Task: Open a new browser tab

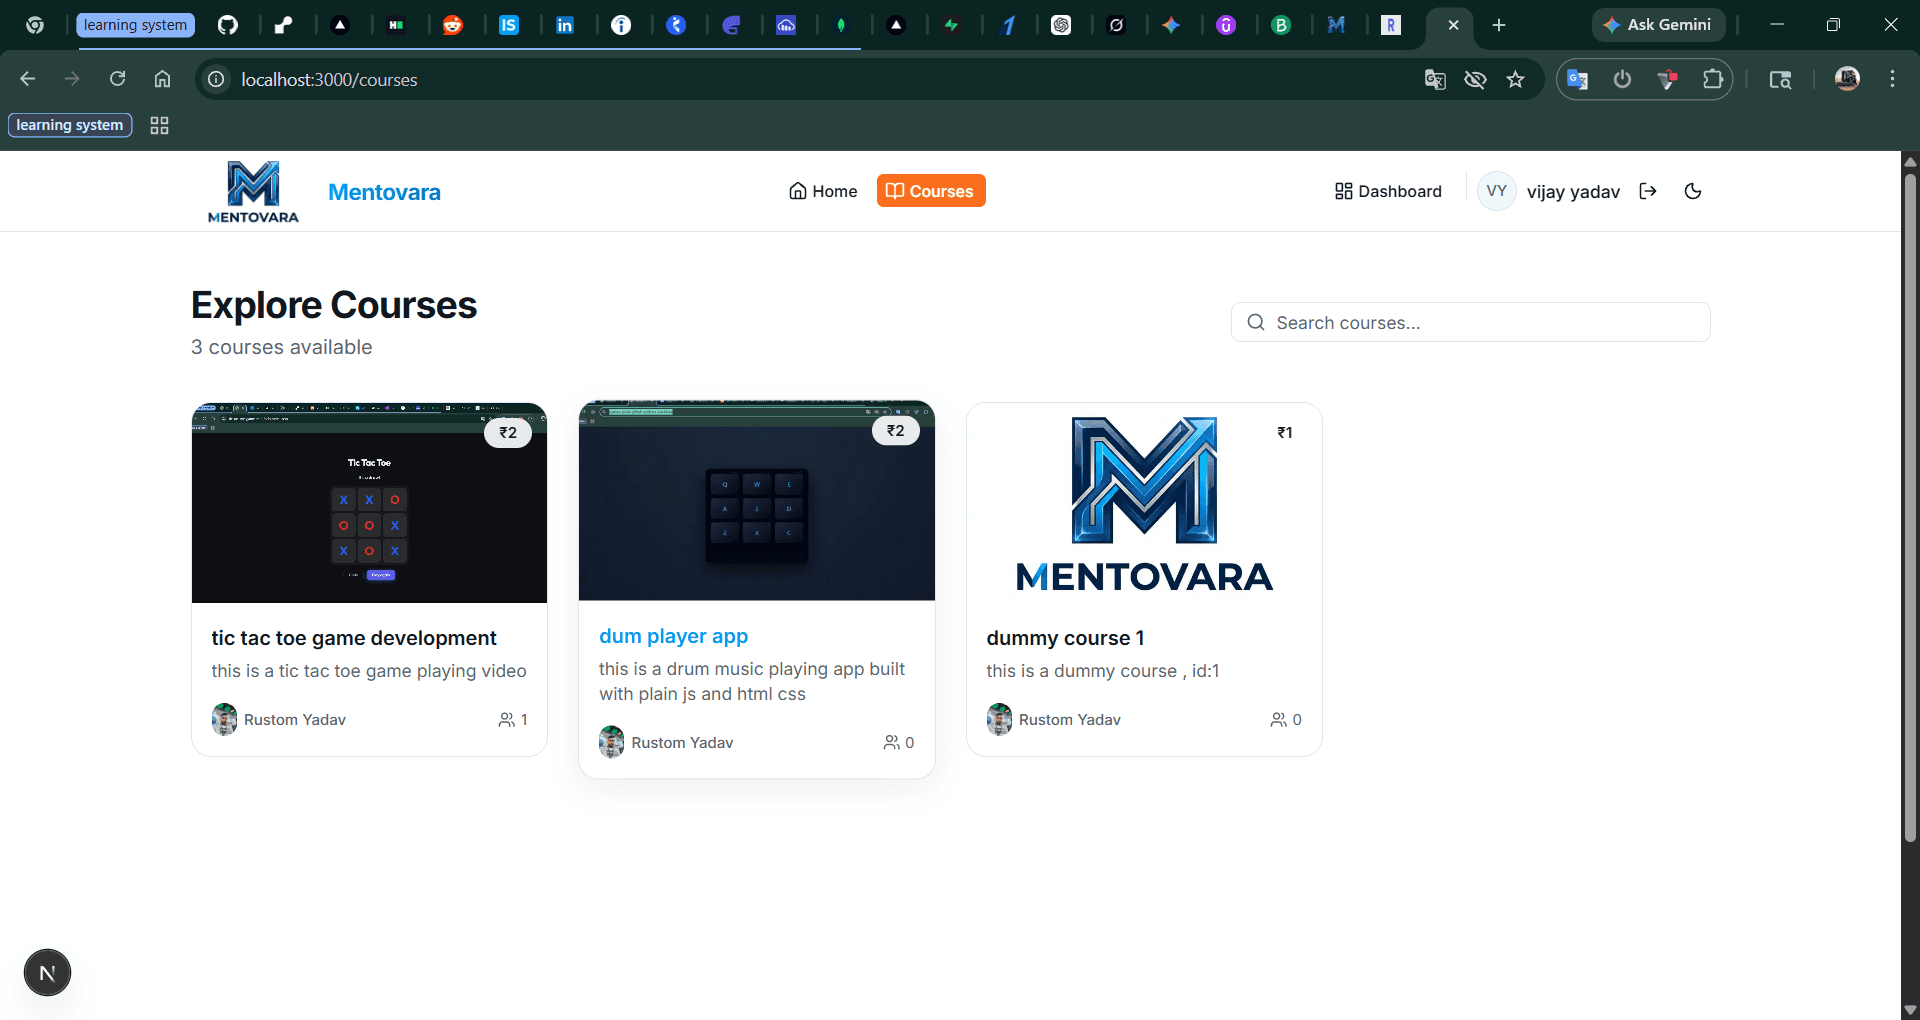Action: coord(1499,25)
